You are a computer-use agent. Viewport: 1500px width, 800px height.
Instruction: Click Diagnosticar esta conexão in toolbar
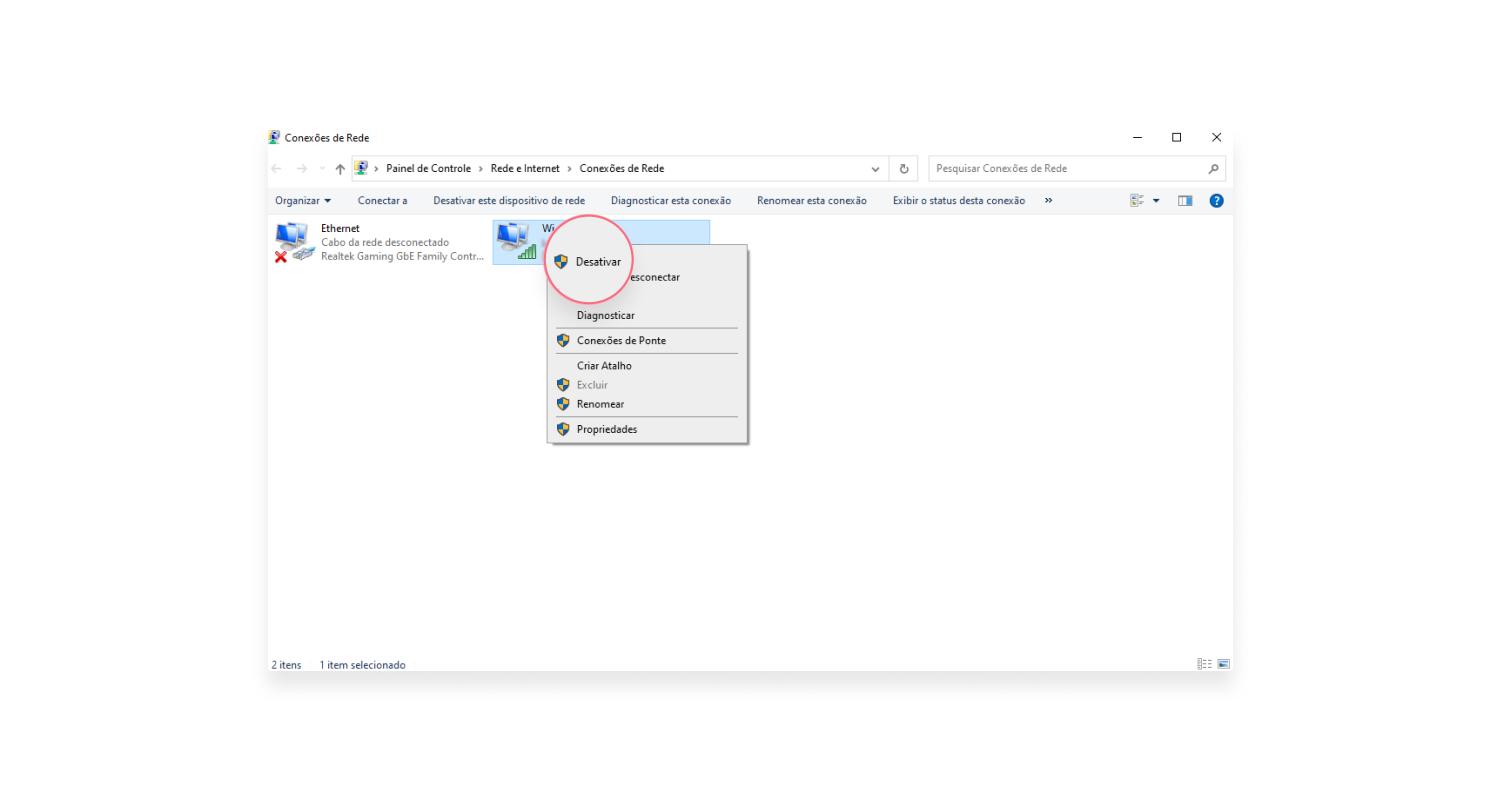pos(671,200)
